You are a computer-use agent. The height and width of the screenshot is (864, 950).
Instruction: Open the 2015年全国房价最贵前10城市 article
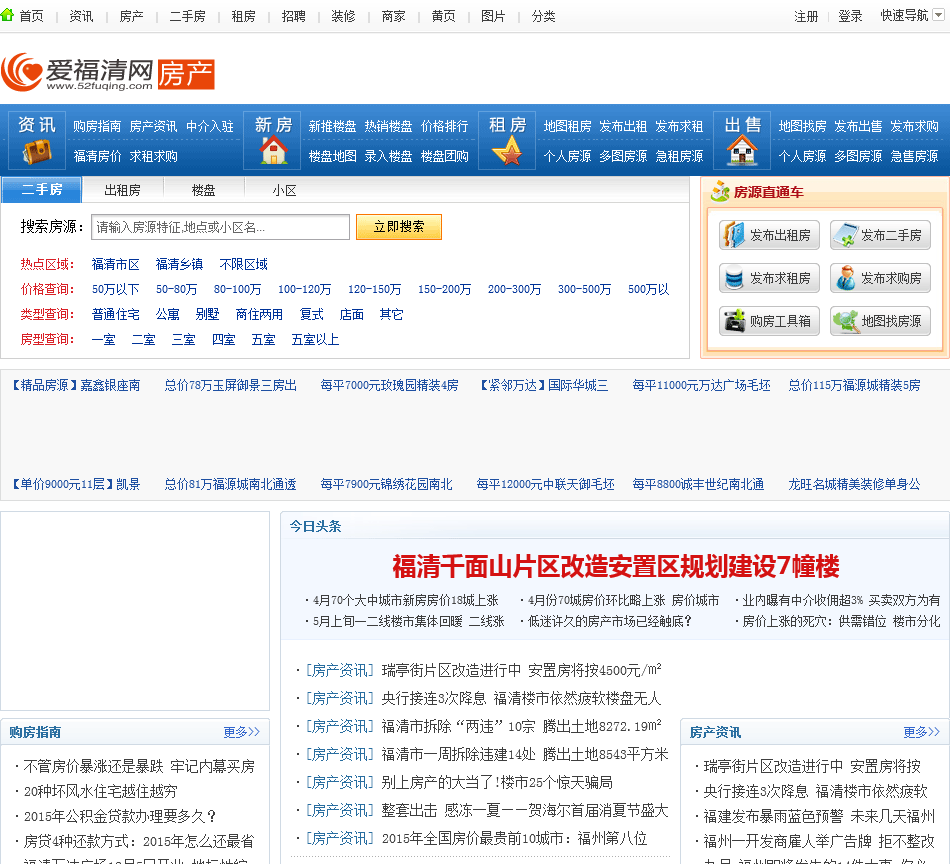point(514,839)
